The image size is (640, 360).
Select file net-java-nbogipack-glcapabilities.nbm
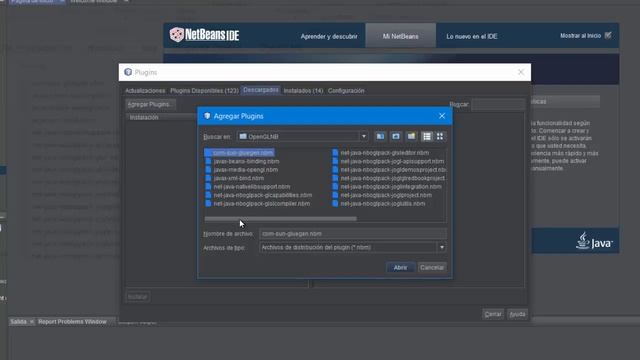coord(263,195)
